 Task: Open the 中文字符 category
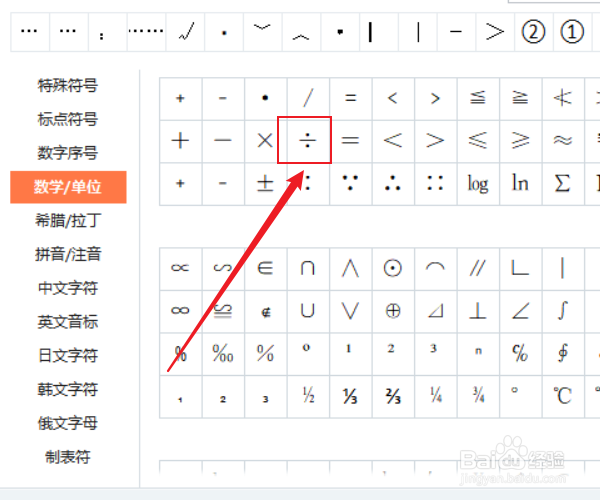(68, 288)
